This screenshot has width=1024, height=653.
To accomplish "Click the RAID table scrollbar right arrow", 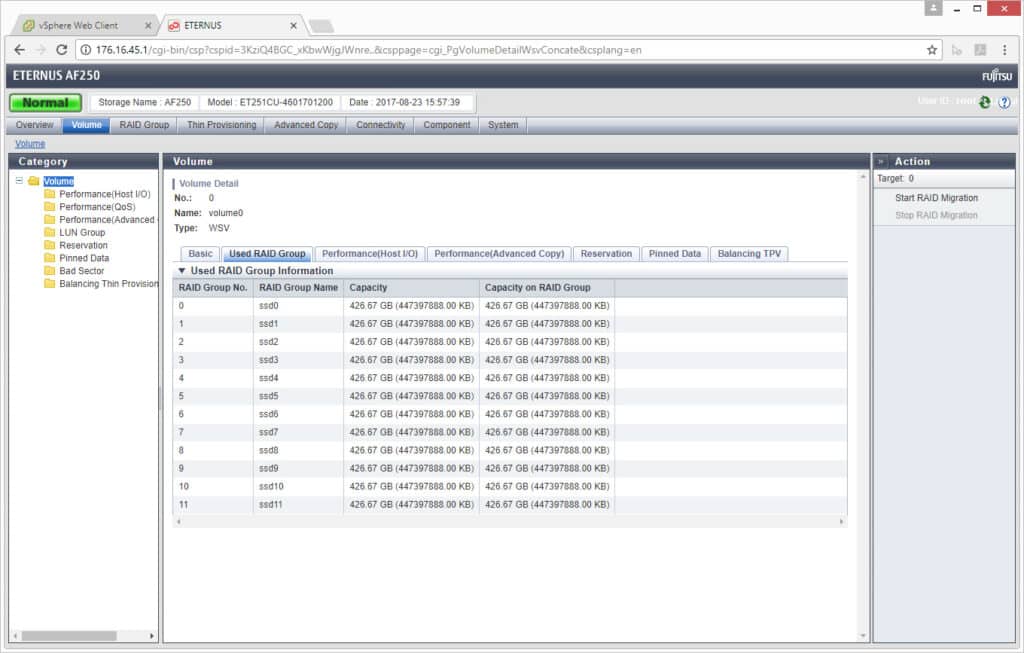I will pos(841,521).
